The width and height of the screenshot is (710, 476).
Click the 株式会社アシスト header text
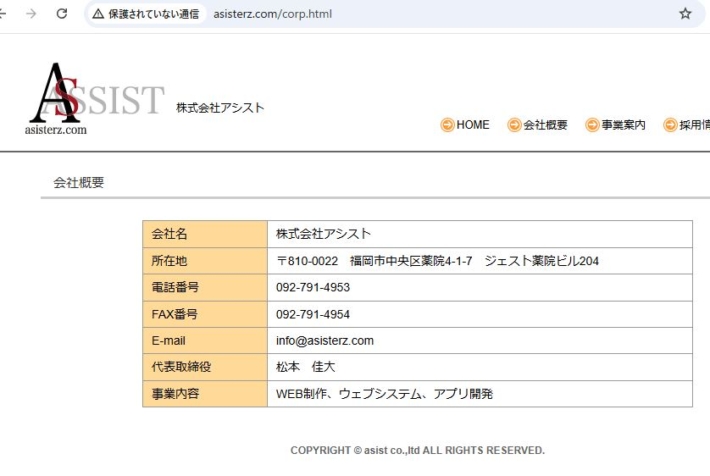pyautogui.click(x=220, y=108)
